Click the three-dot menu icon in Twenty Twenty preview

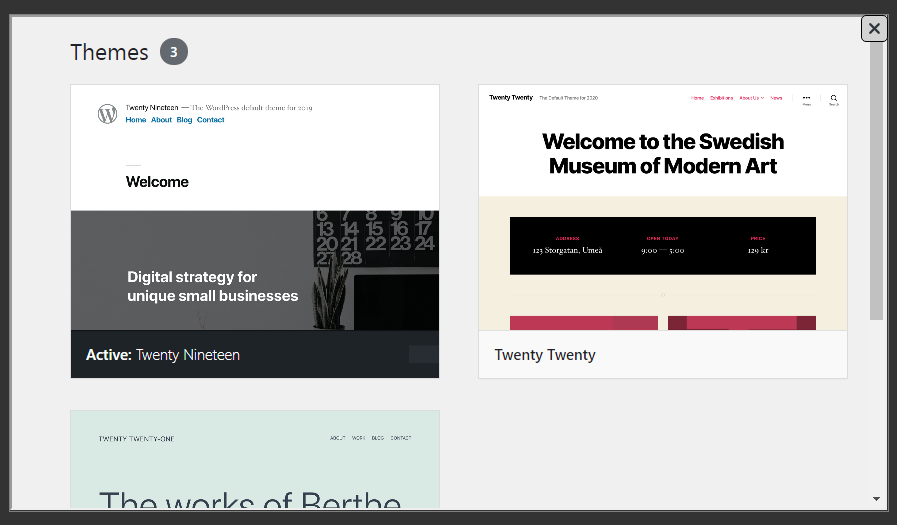click(x=806, y=99)
